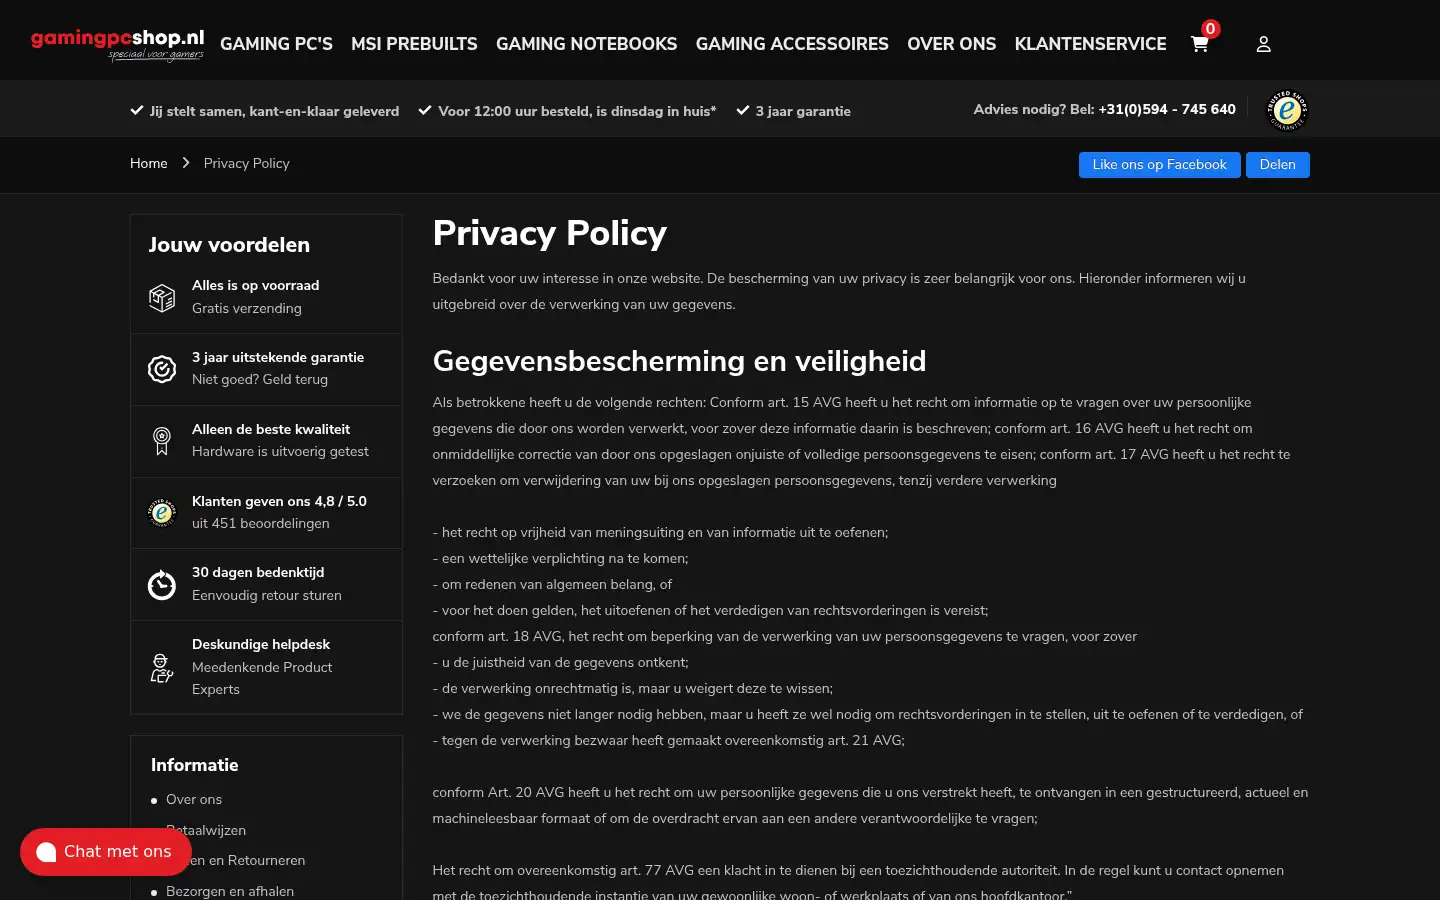Click the guarantee checkmark icon beside 3 jaar uitstekende garantie
Image resolution: width=1440 pixels, height=900 pixels.
pyautogui.click(x=162, y=369)
